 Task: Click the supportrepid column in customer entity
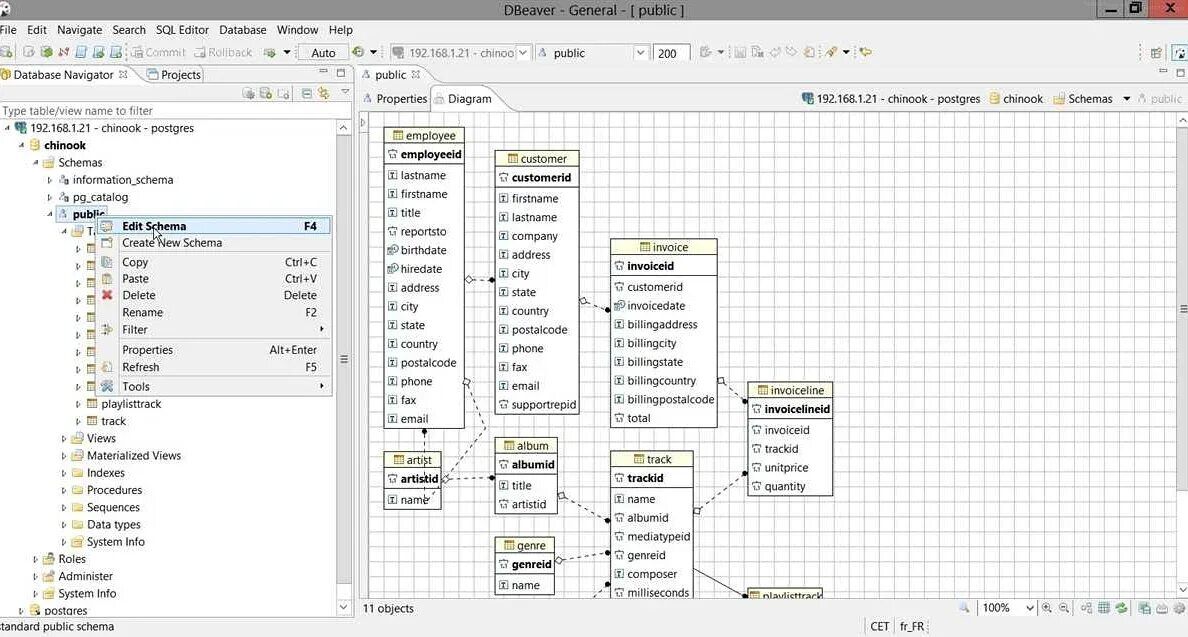pyautogui.click(x=543, y=405)
